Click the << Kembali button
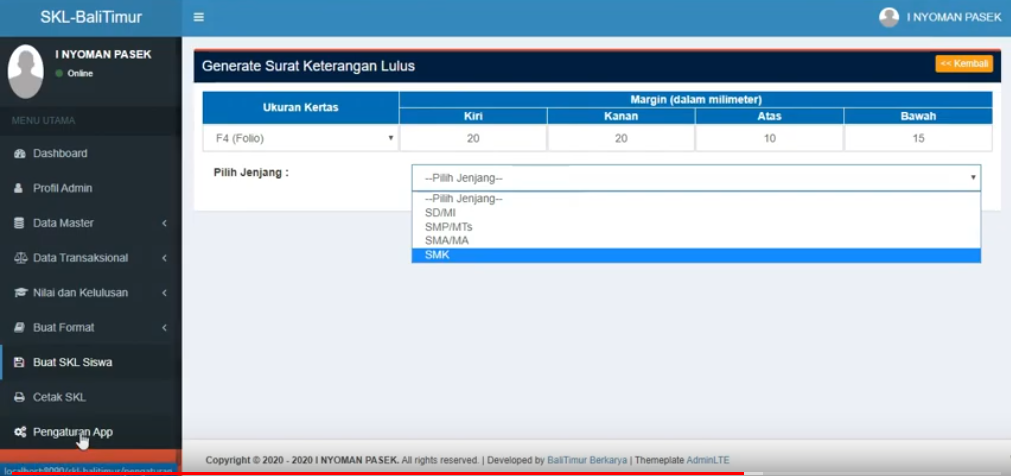1011x476 pixels. pyautogui.click(x=964, y=64)
